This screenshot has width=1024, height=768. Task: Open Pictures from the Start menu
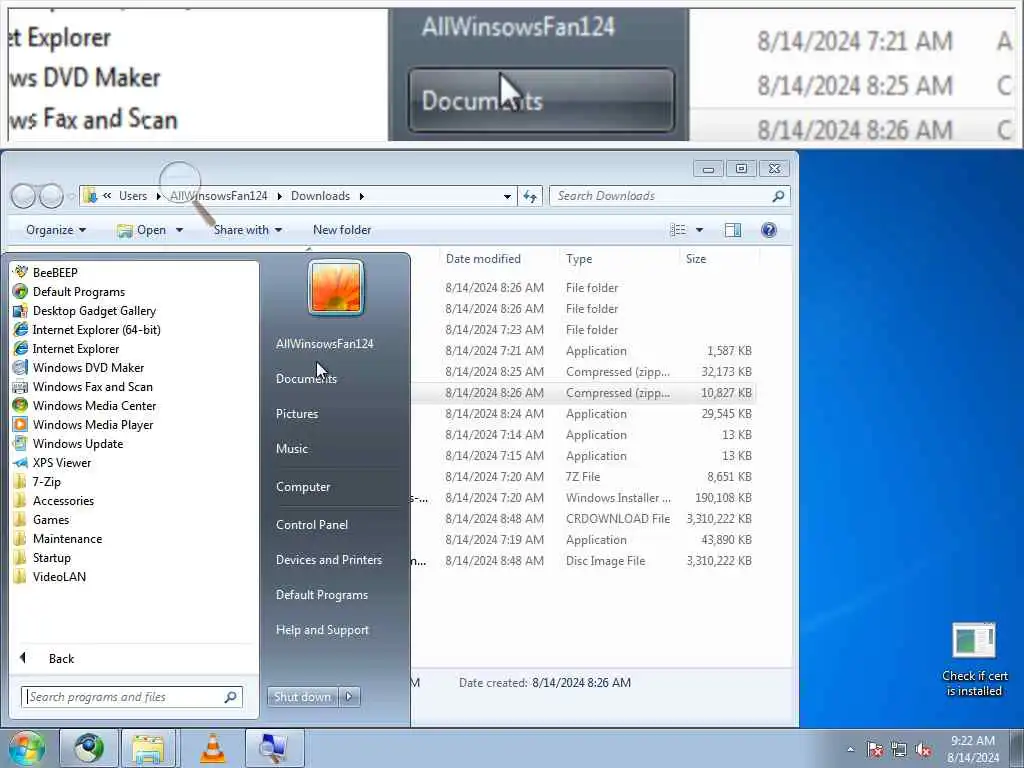coord(296,413)
